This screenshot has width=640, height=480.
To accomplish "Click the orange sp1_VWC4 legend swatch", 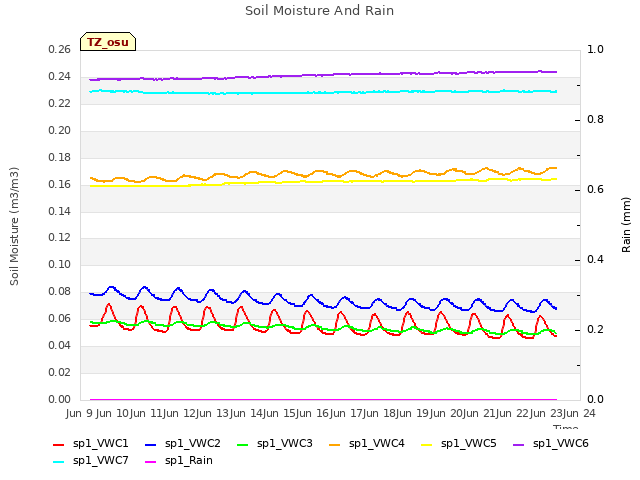I will pos(335,445).
